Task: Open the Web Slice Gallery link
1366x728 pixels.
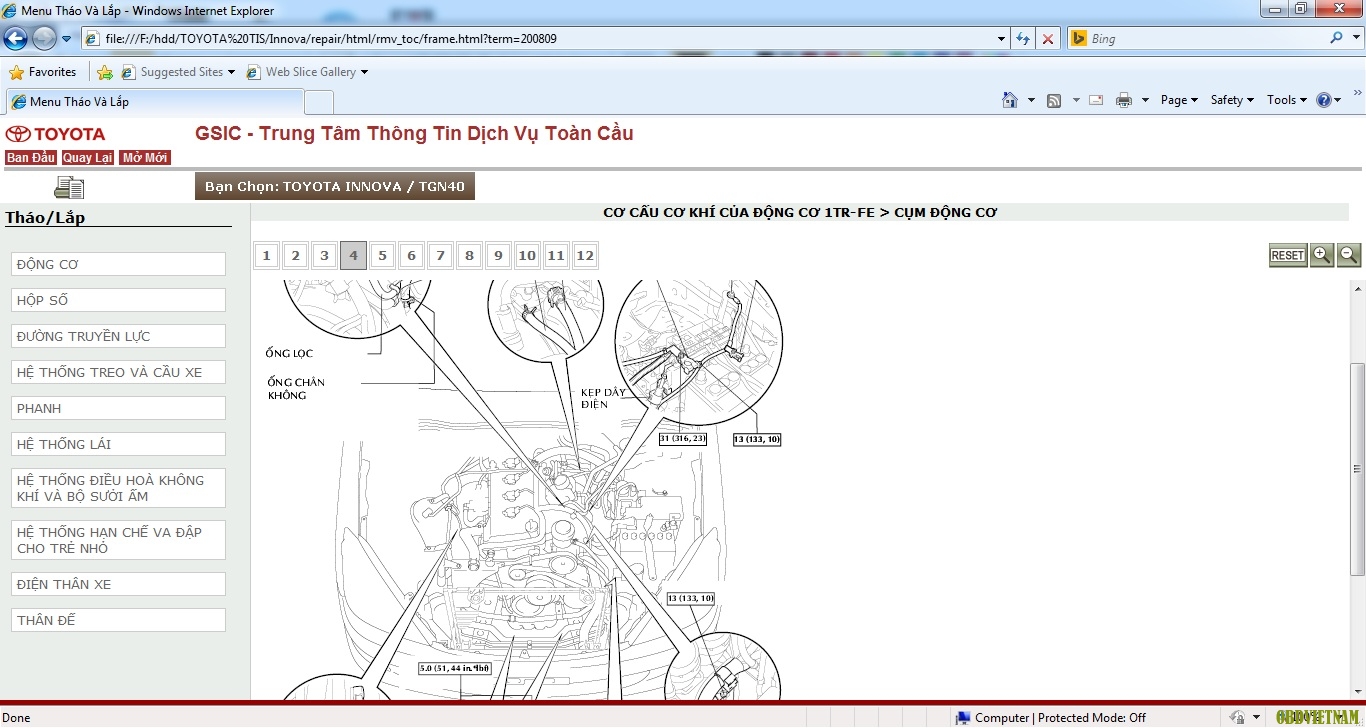Action: (x=307, y=72)
